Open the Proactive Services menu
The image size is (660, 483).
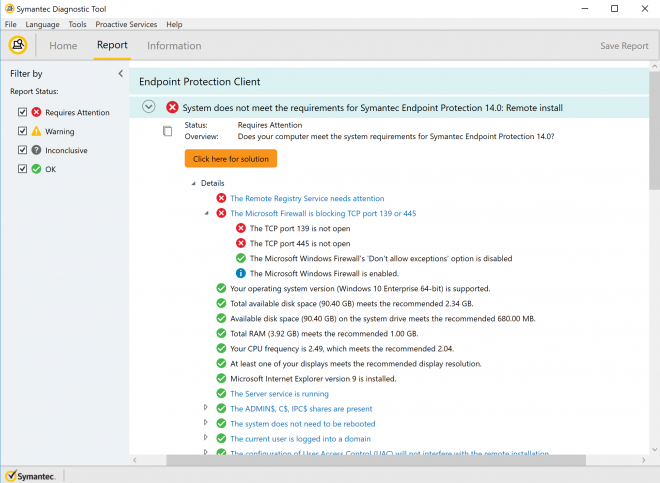click(x=126, y=24)
